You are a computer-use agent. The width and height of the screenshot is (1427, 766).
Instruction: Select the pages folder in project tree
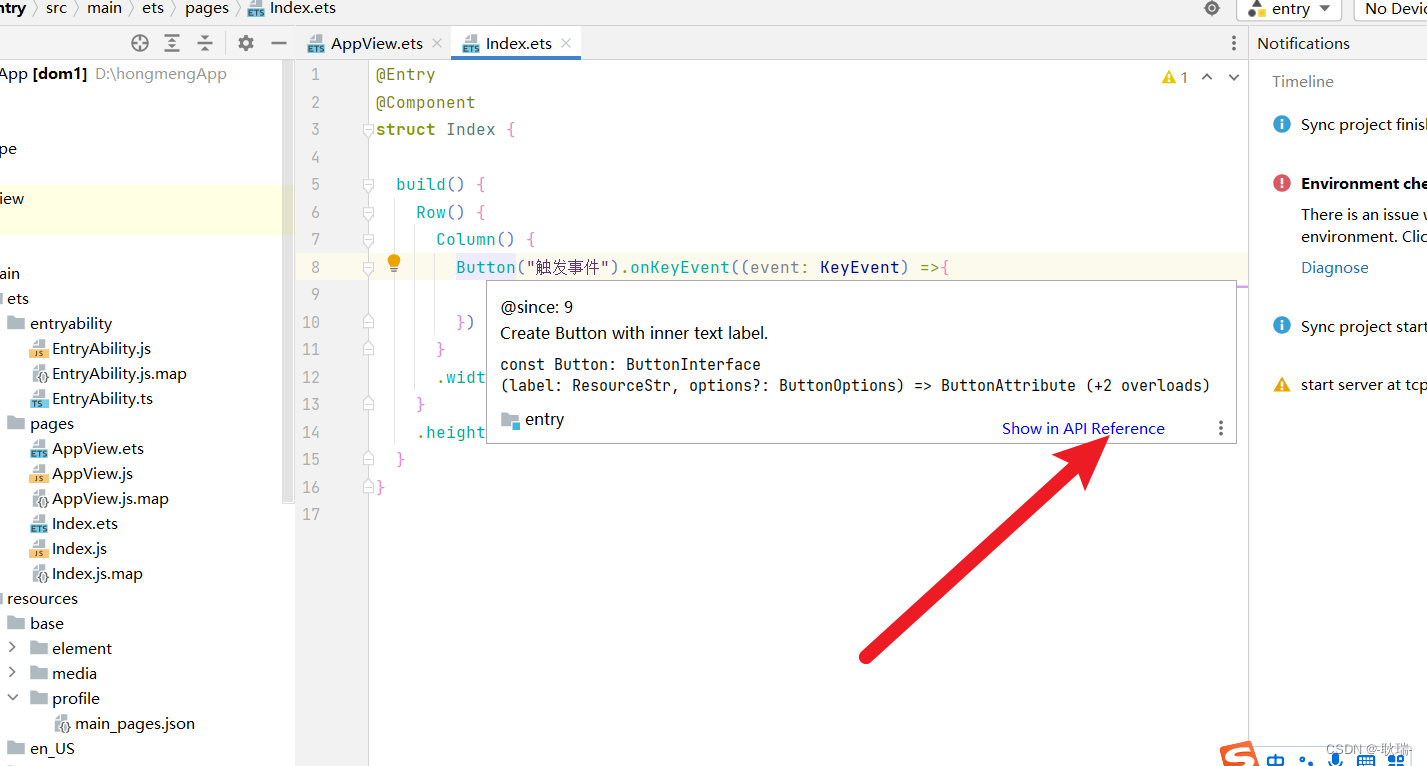[x=51, y=423]
